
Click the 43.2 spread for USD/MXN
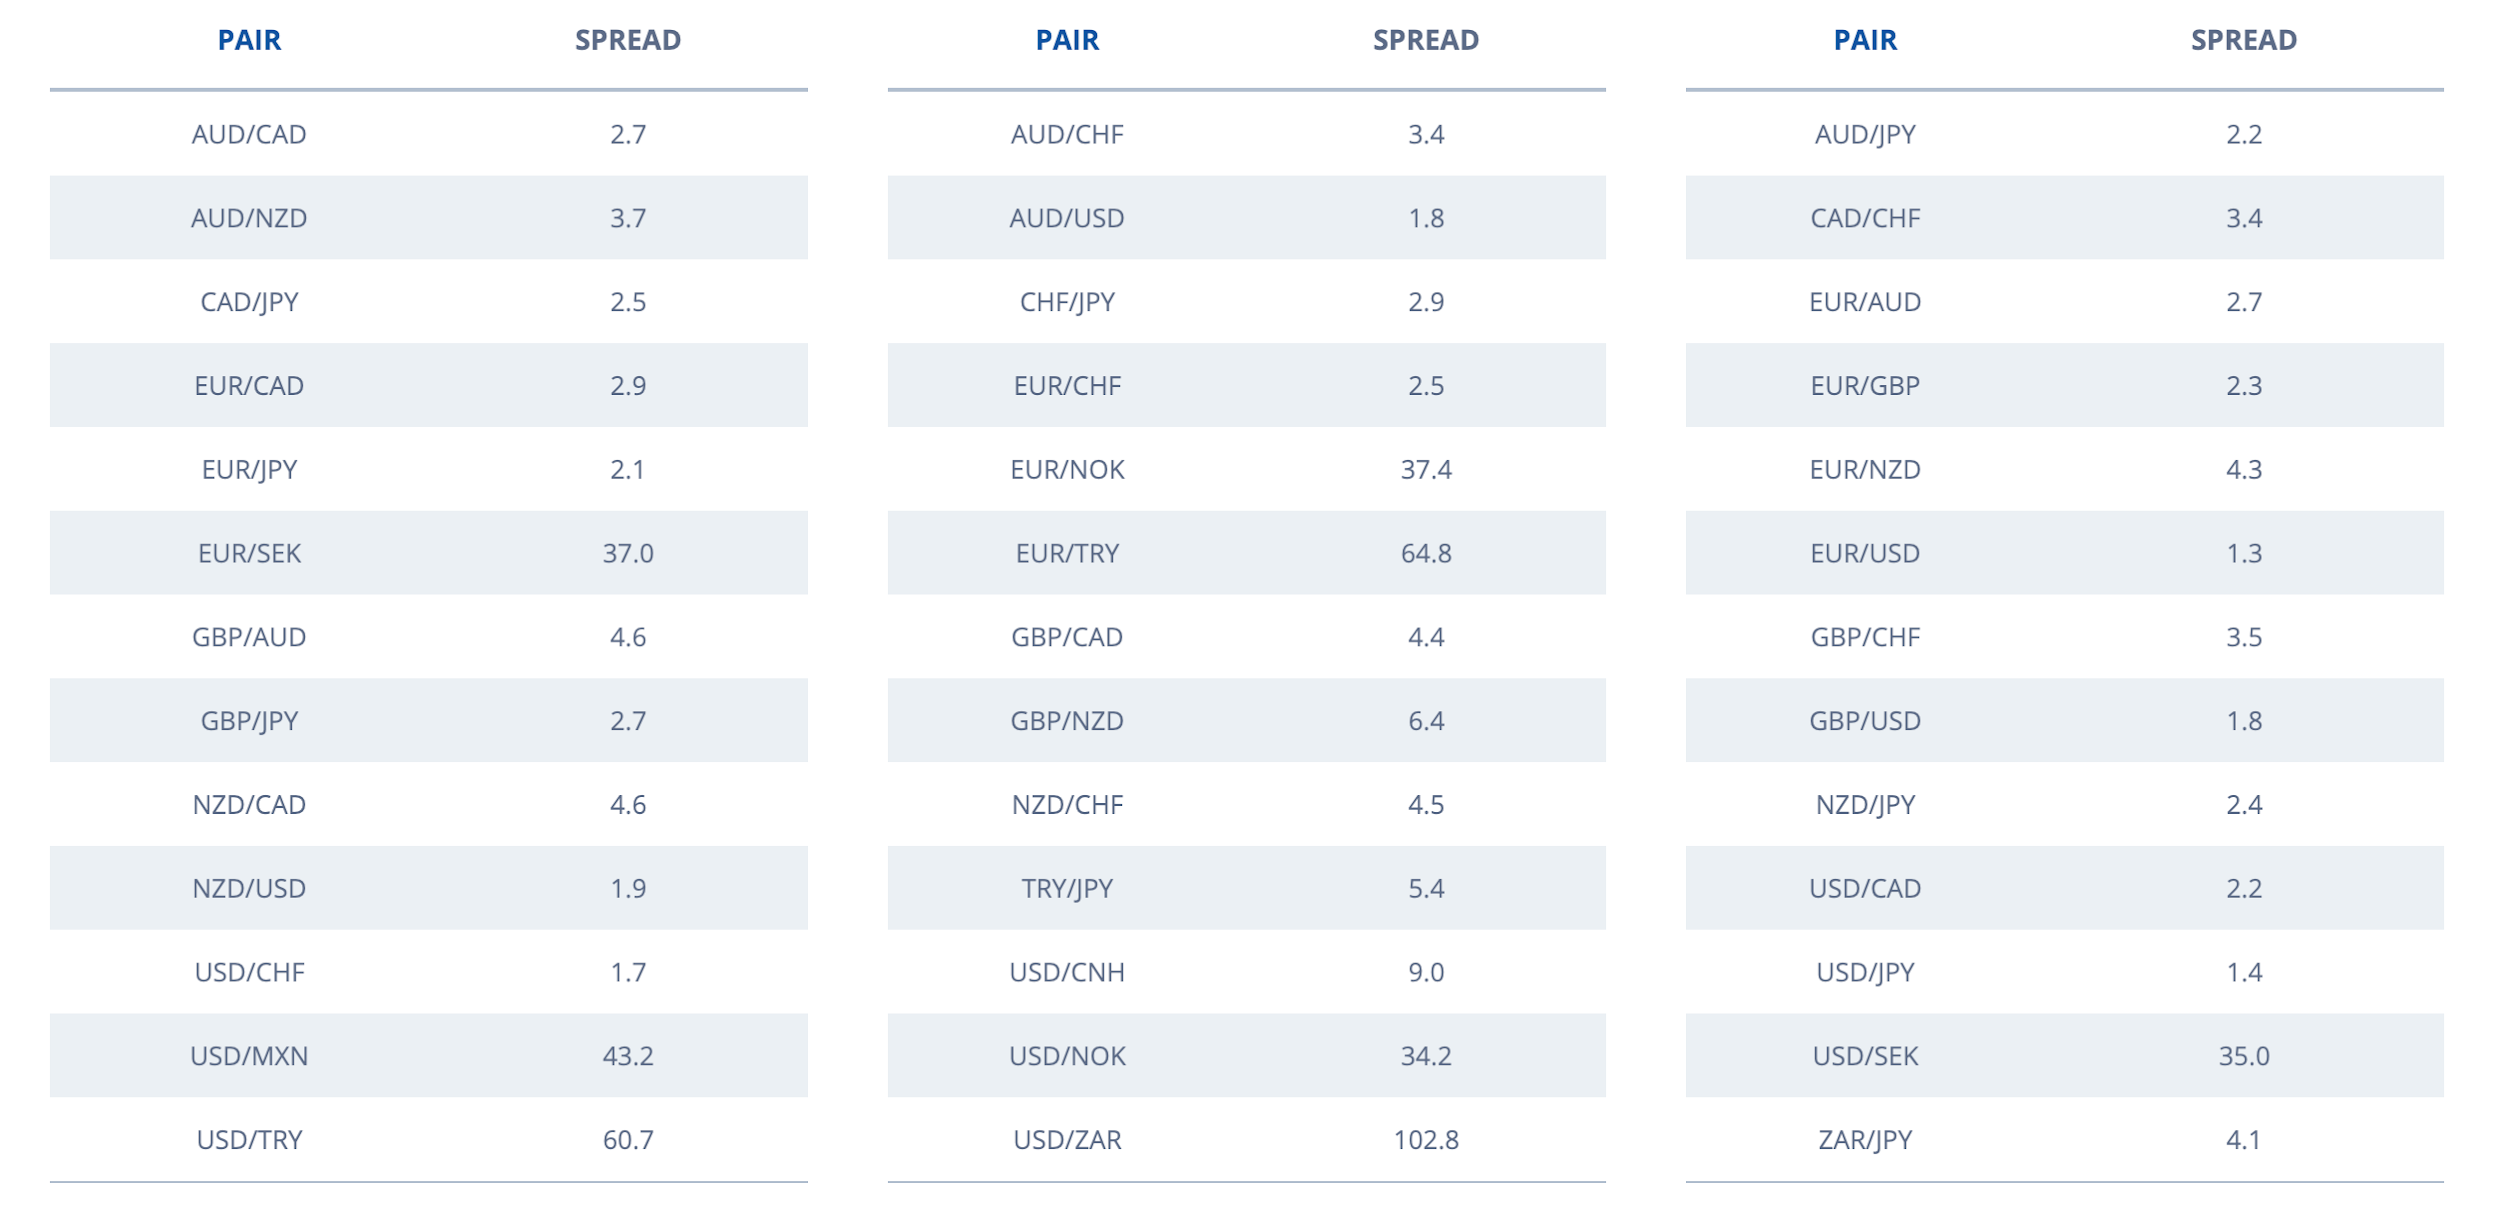(x=628, y=1055)
